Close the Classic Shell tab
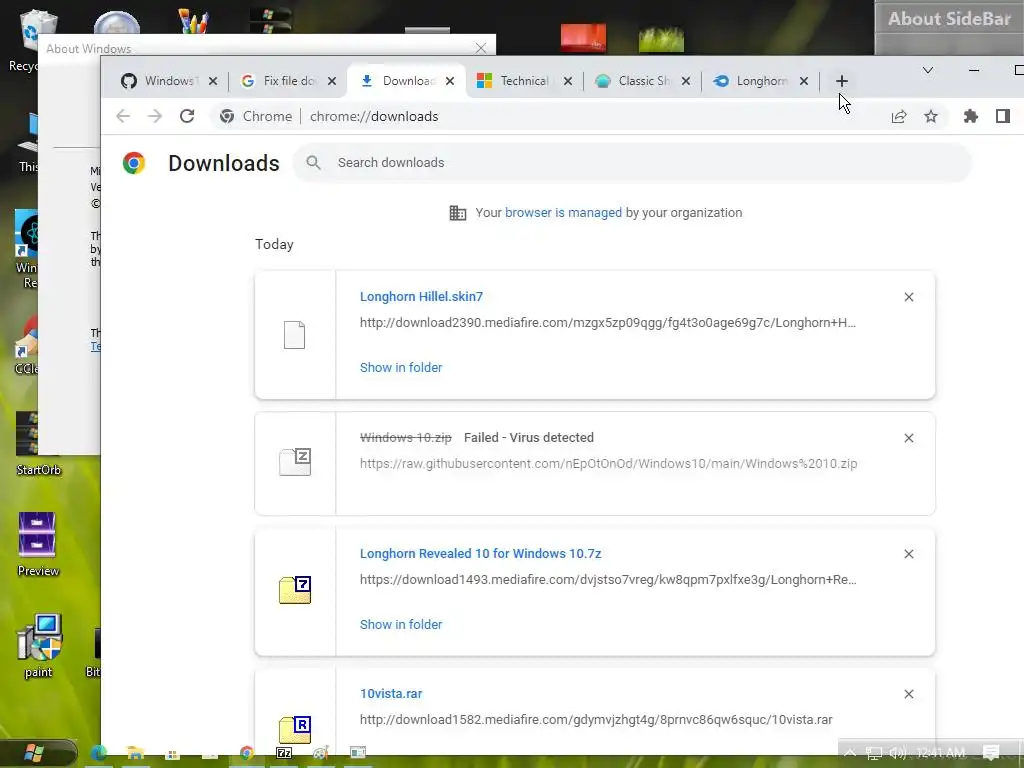Viewport: 1024px width, 768px height. pos(686,81)
